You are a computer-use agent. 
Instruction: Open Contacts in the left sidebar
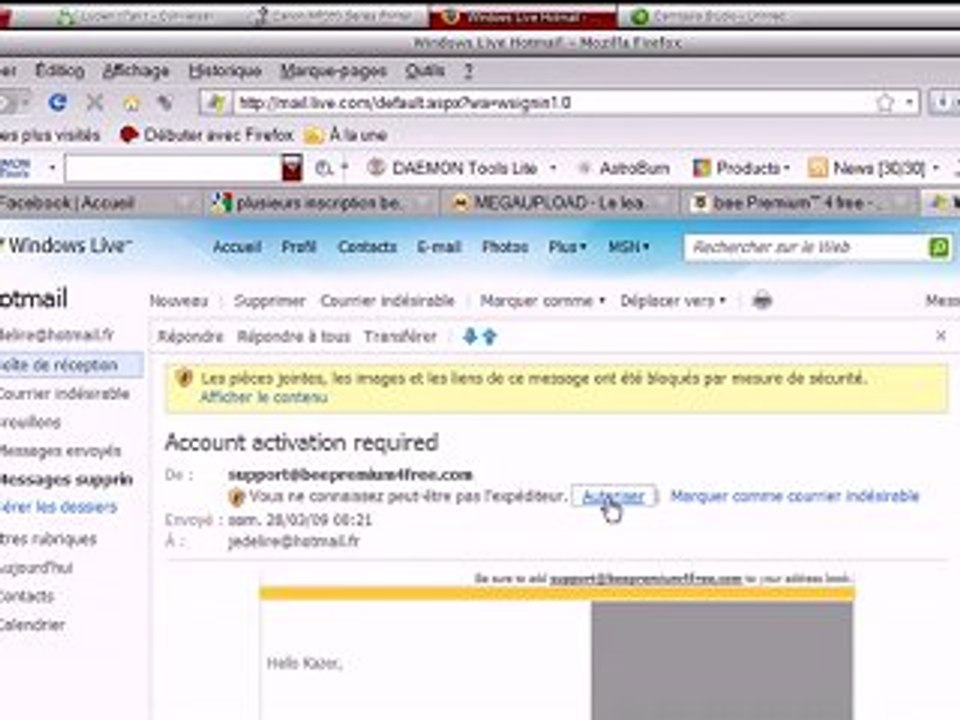[27, 596]
